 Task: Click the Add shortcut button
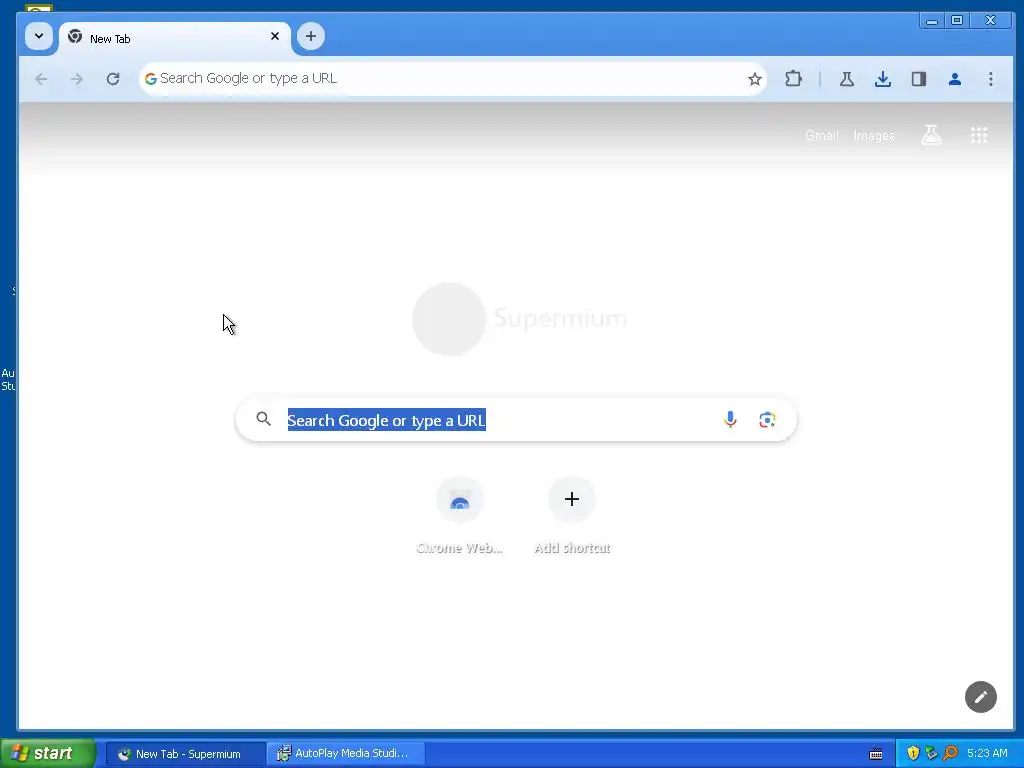coord(572,515)
